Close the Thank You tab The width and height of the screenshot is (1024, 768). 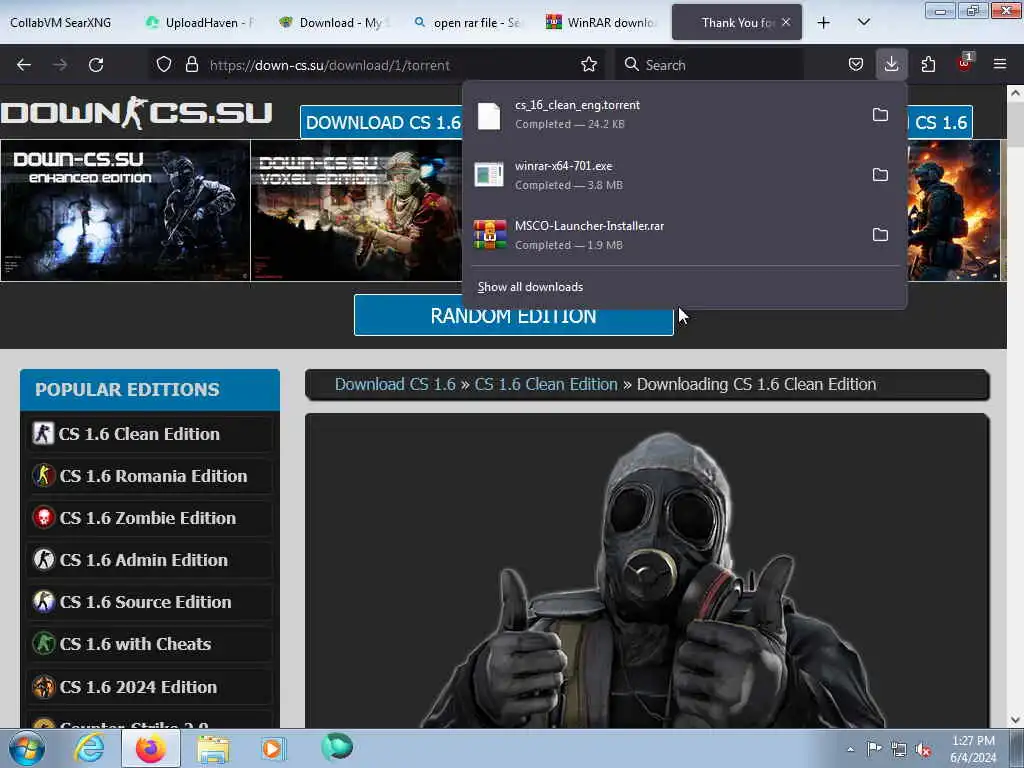(x=786, y=22)
